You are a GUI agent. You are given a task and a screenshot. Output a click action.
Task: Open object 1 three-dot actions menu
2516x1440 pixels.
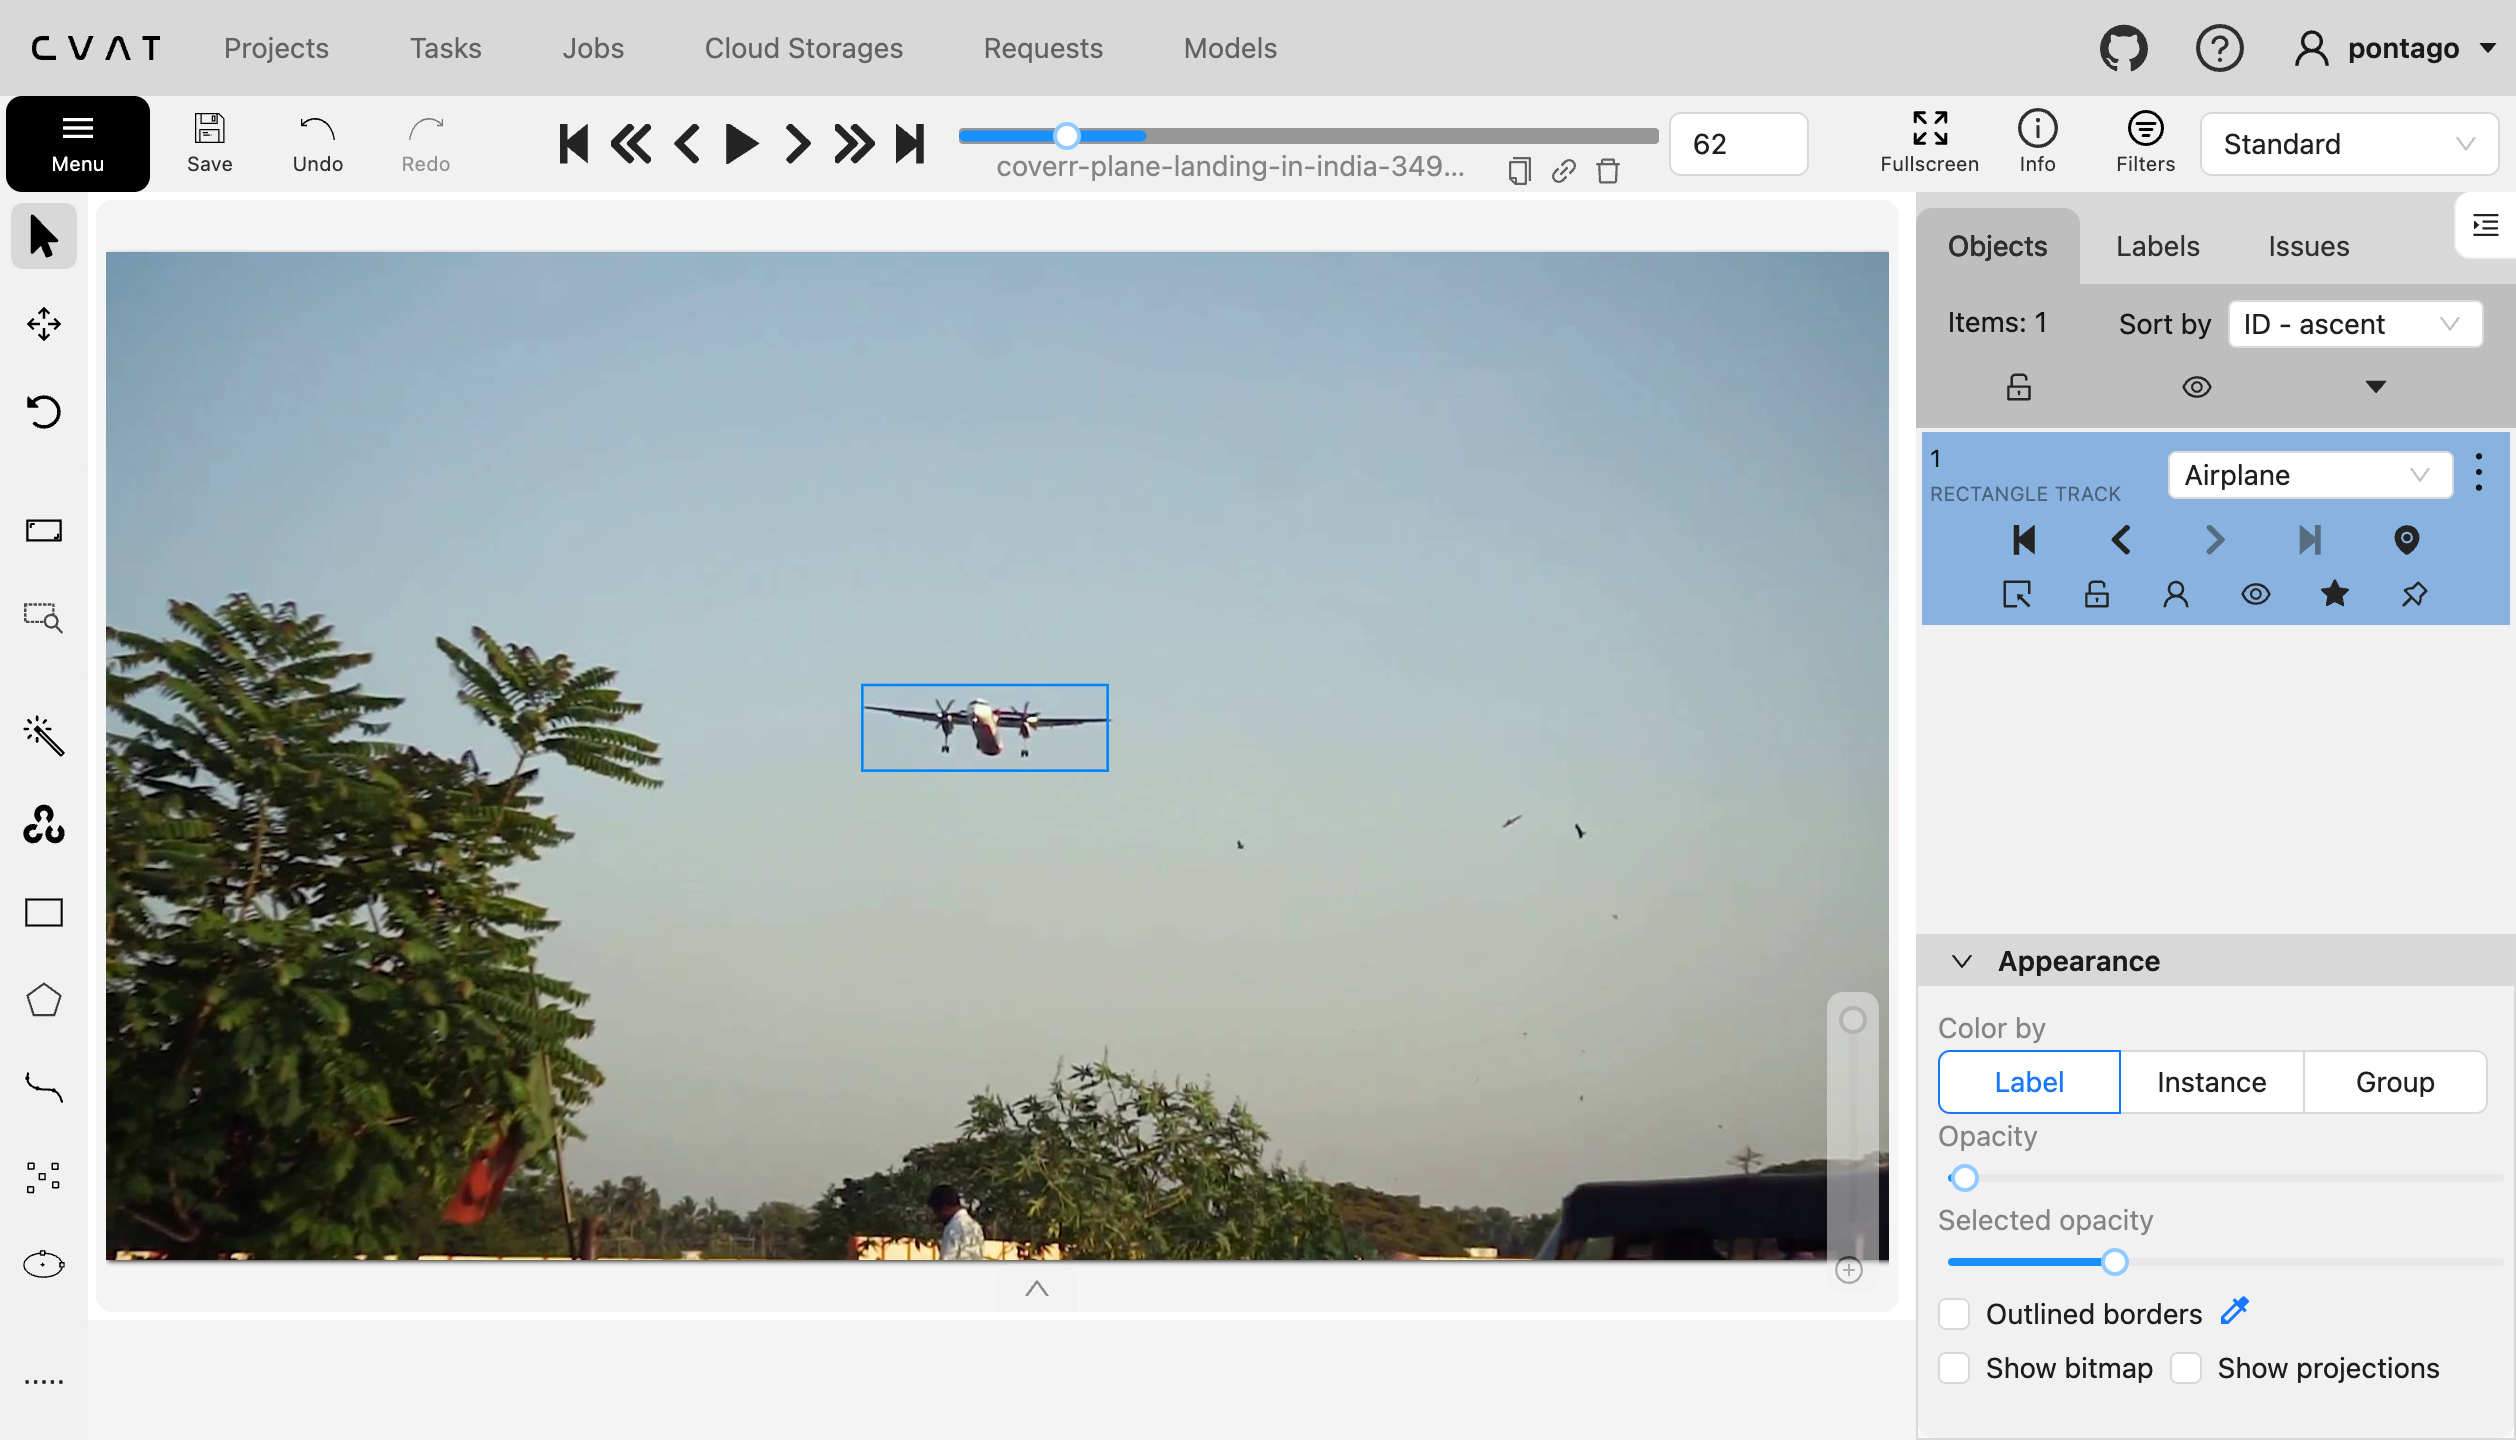(x=2478, y=472)
